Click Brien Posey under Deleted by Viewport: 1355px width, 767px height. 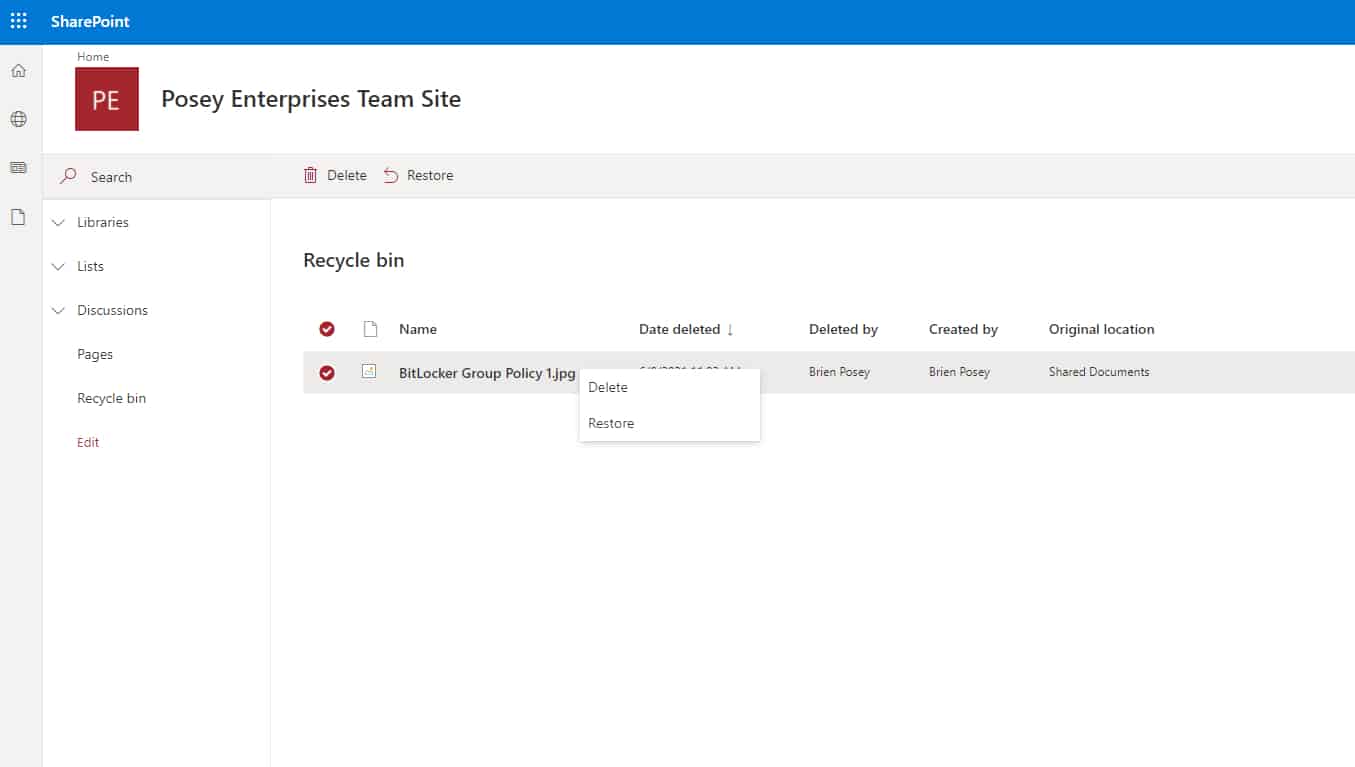coord(839,372)
